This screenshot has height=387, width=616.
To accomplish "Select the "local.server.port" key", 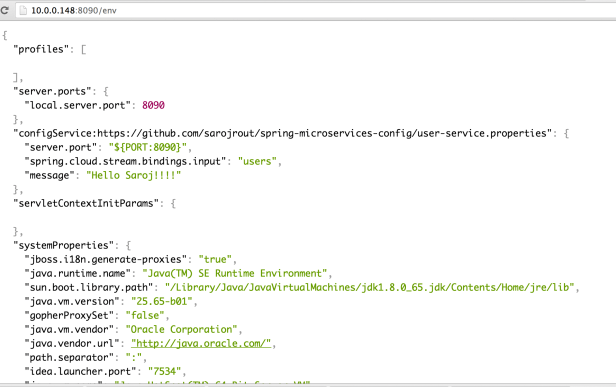I will pyautogui.click(x=77, y=105).
